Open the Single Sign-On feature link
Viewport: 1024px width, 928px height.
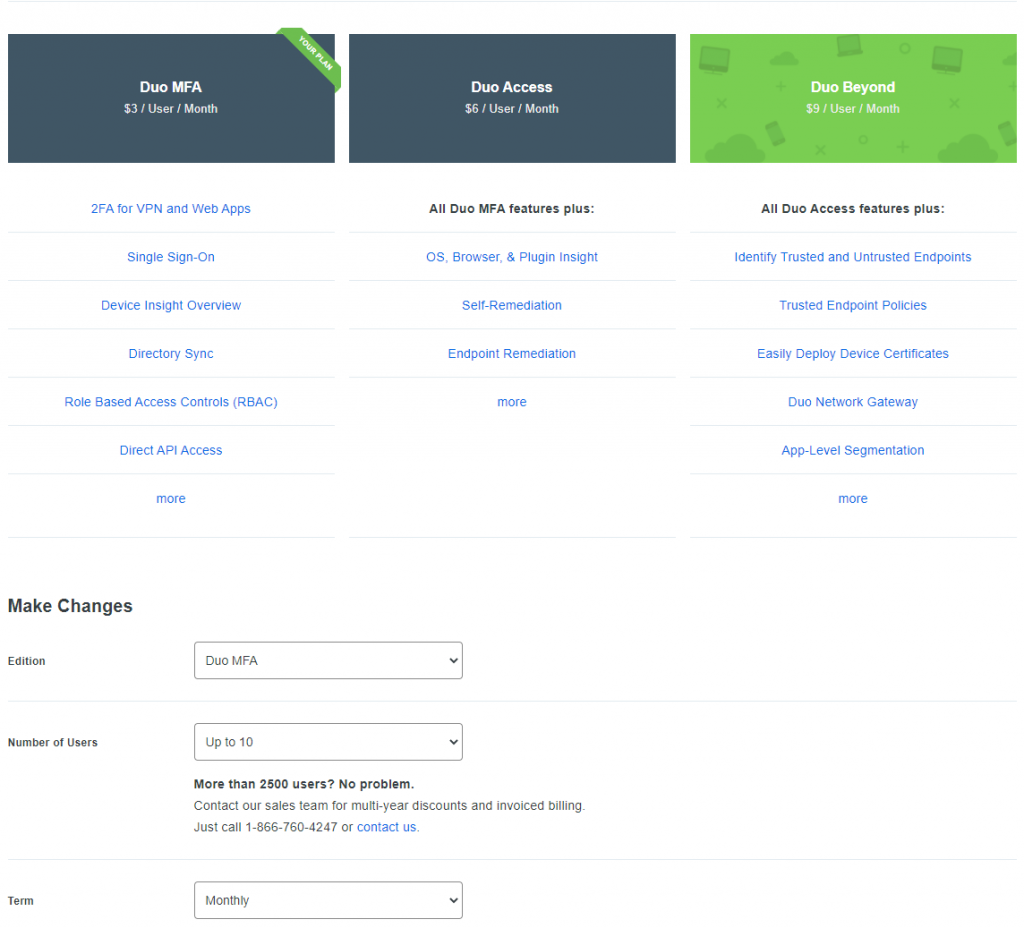[170, 257]
